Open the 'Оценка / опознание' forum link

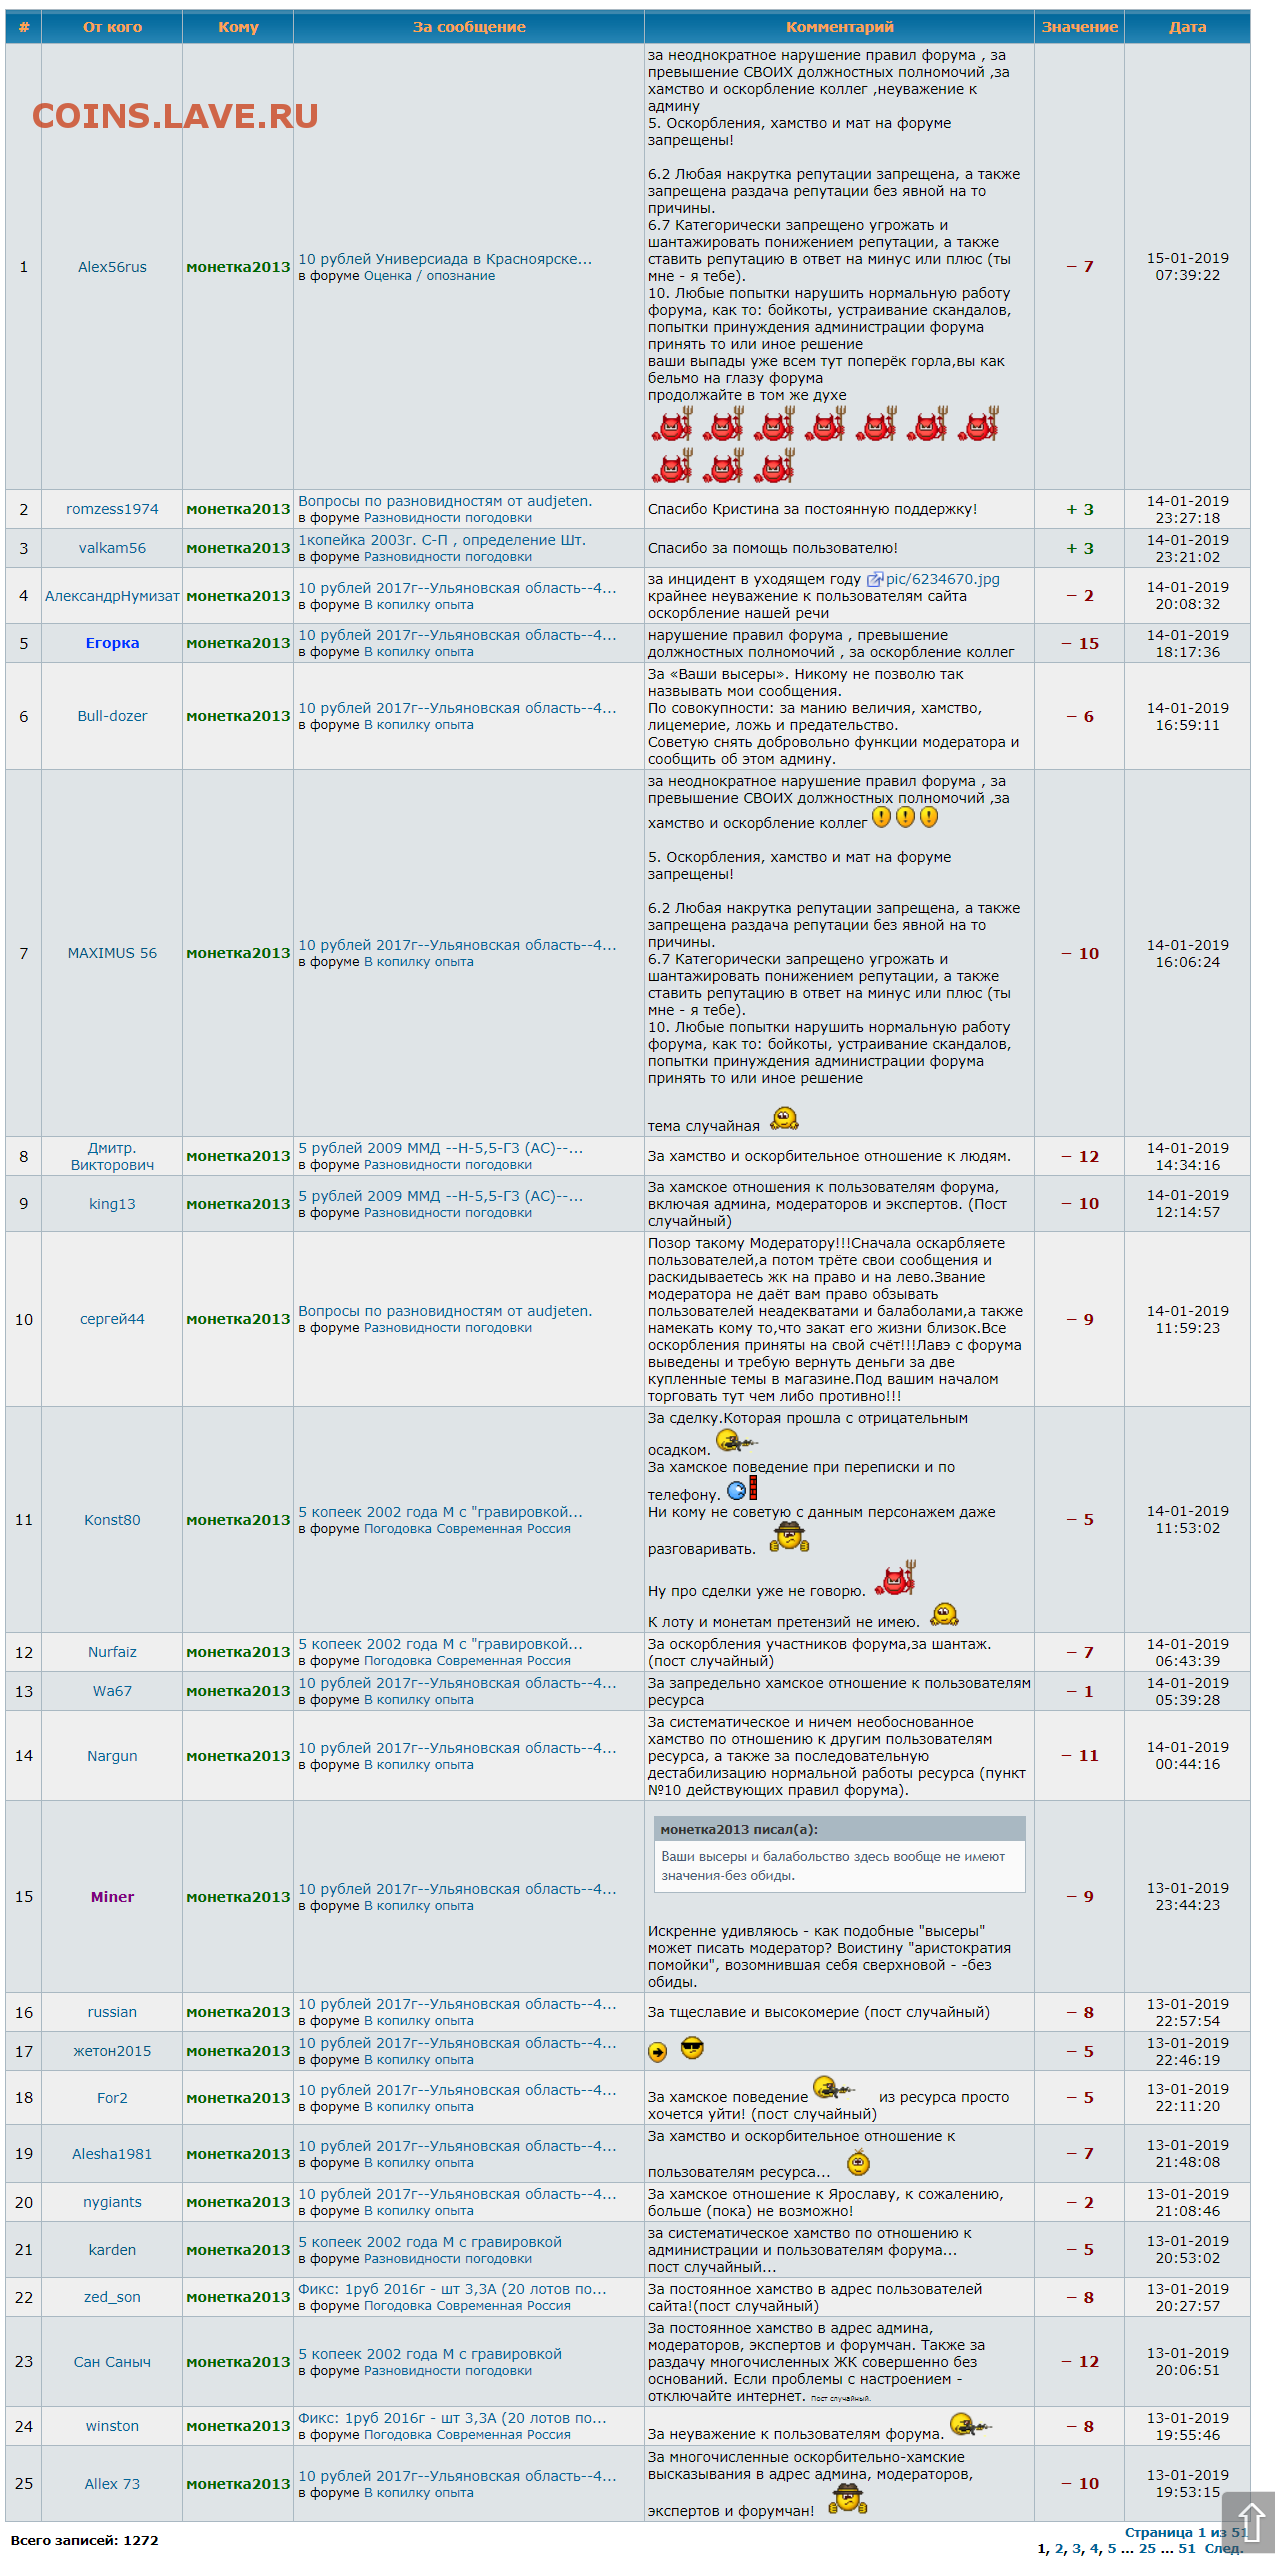(430, 276)
